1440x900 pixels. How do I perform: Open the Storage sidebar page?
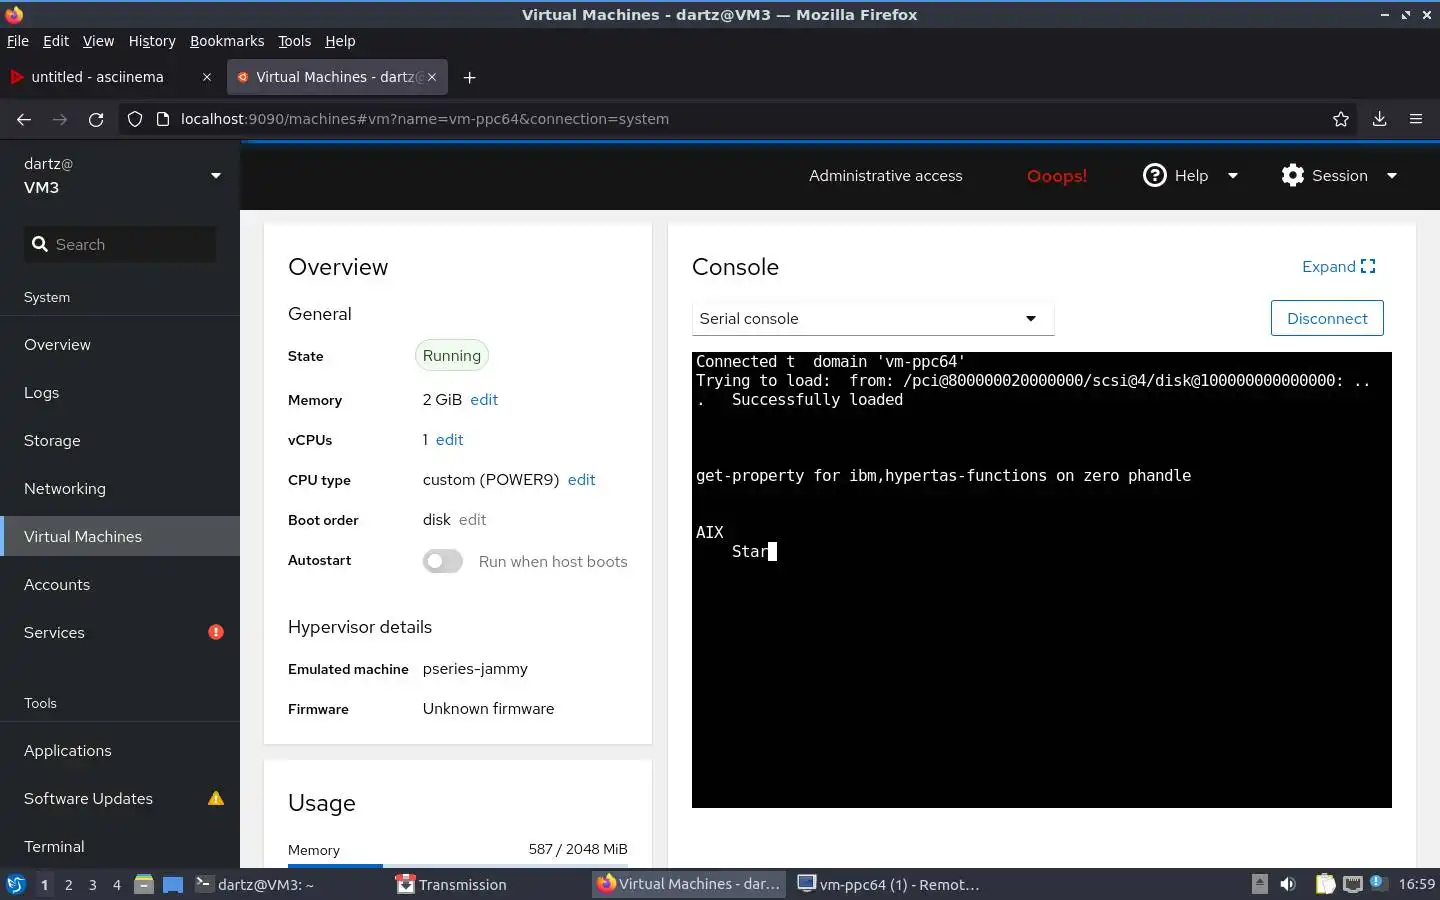tap(120, 440)
